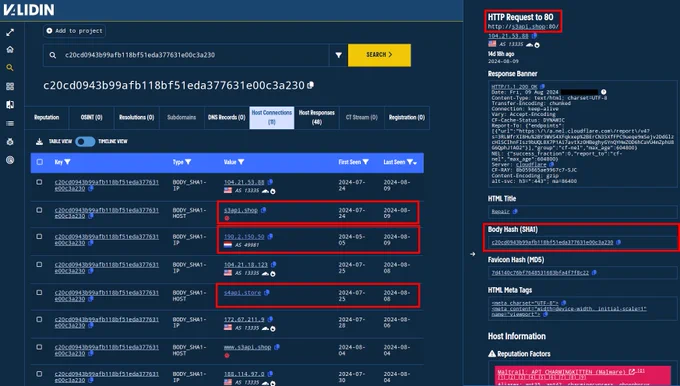This screenshot has height=386, width=680.
Task: Open the DNS Records (0) tab
Action: [x=226, y=118]
